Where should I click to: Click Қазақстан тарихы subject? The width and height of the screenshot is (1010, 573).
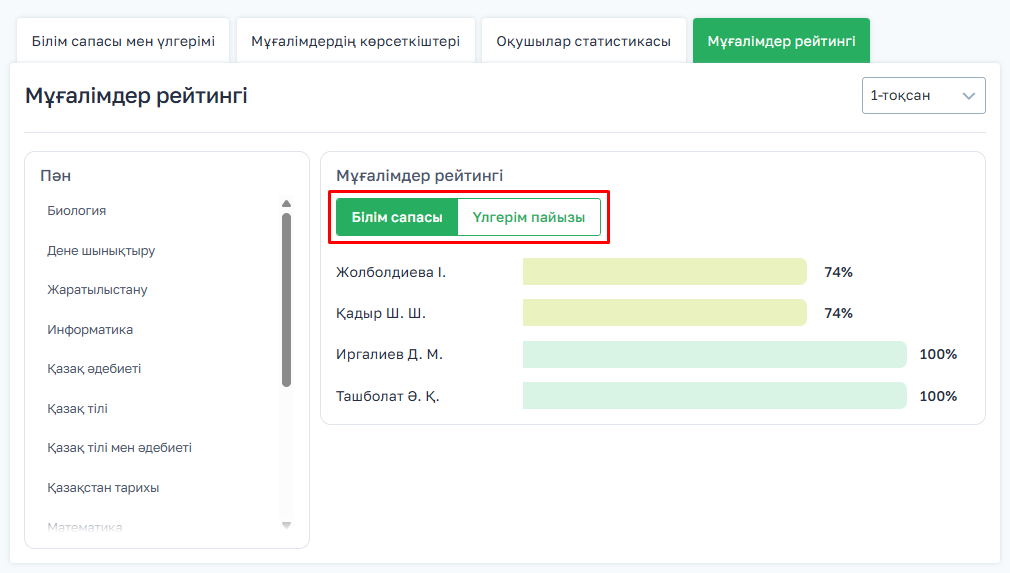point(103,488)
